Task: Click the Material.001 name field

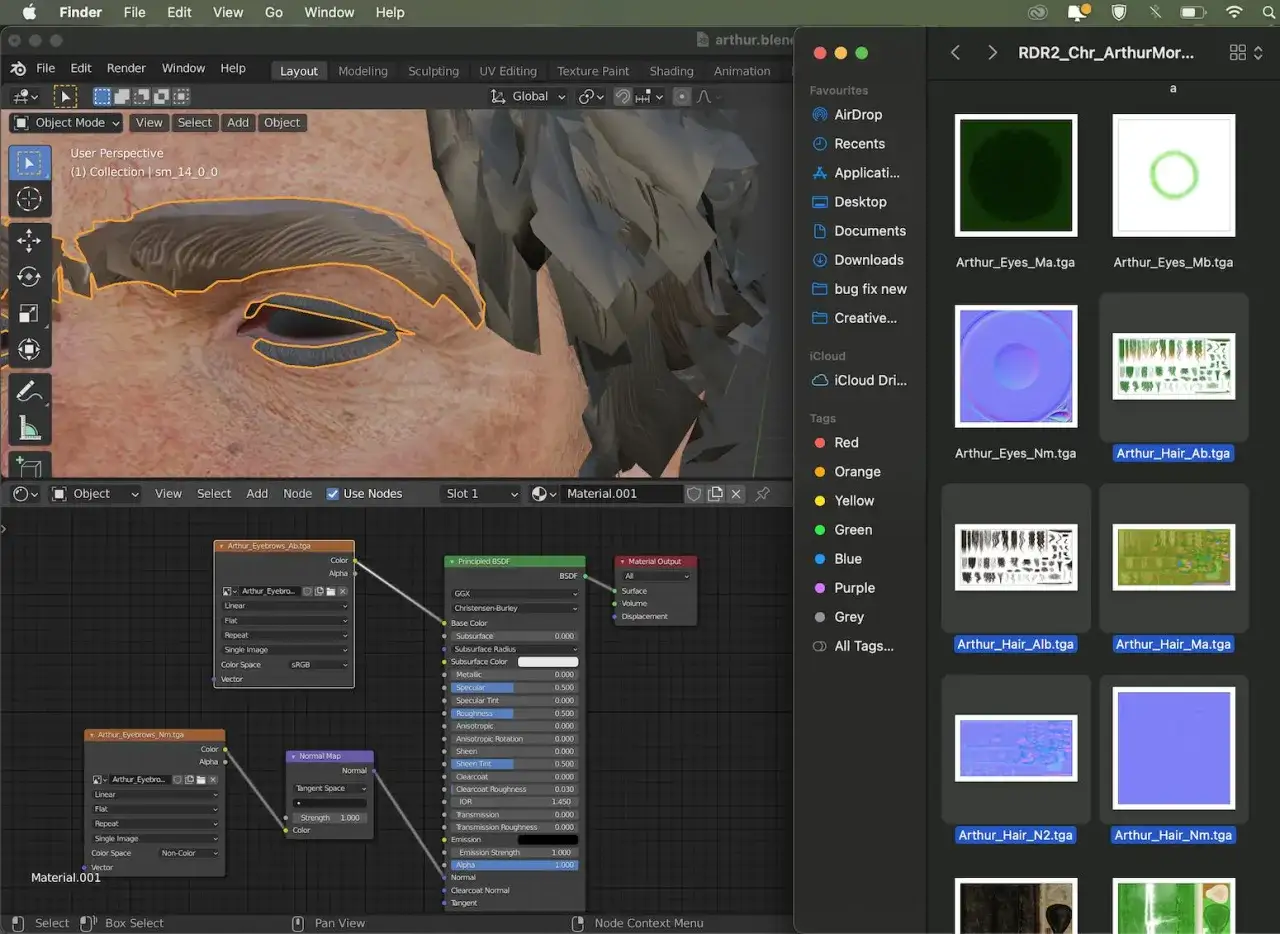Action: click(622, 494)
